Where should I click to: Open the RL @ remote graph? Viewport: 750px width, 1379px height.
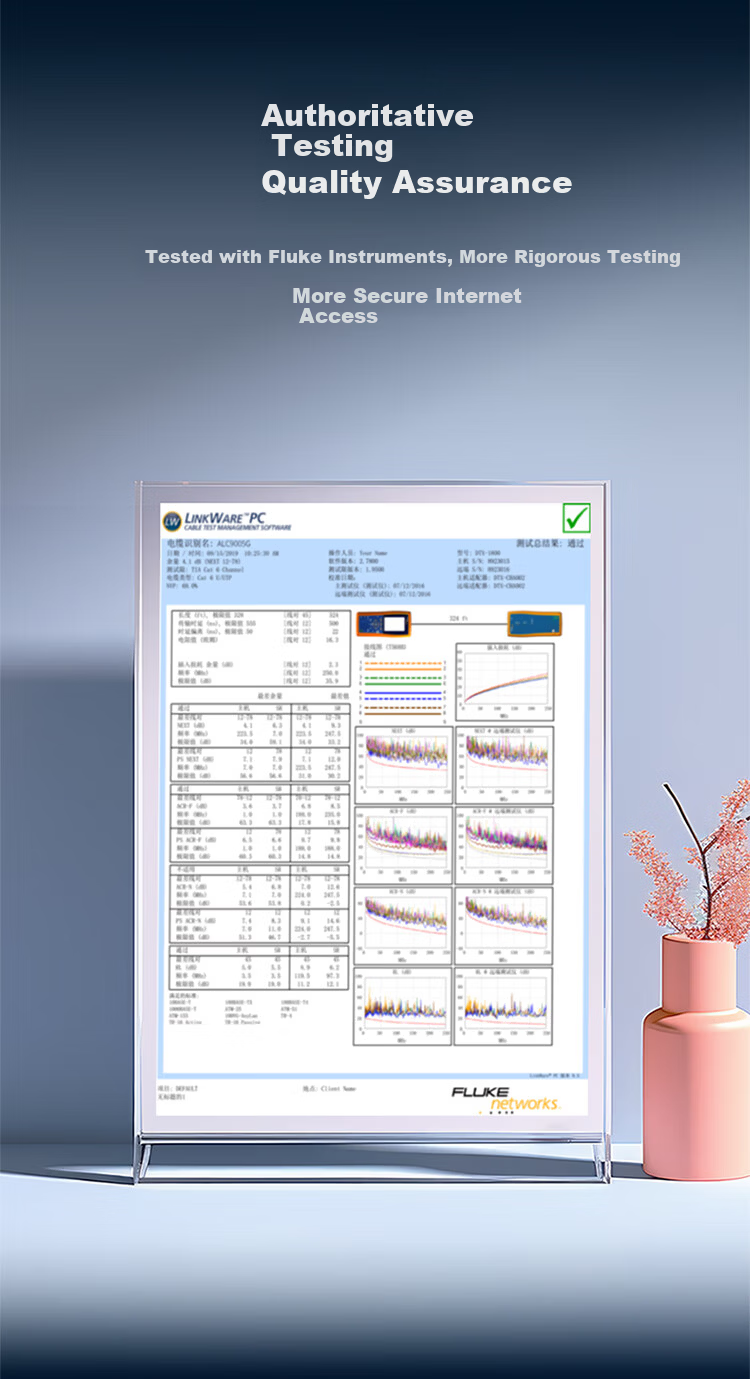pos(504,1007)
